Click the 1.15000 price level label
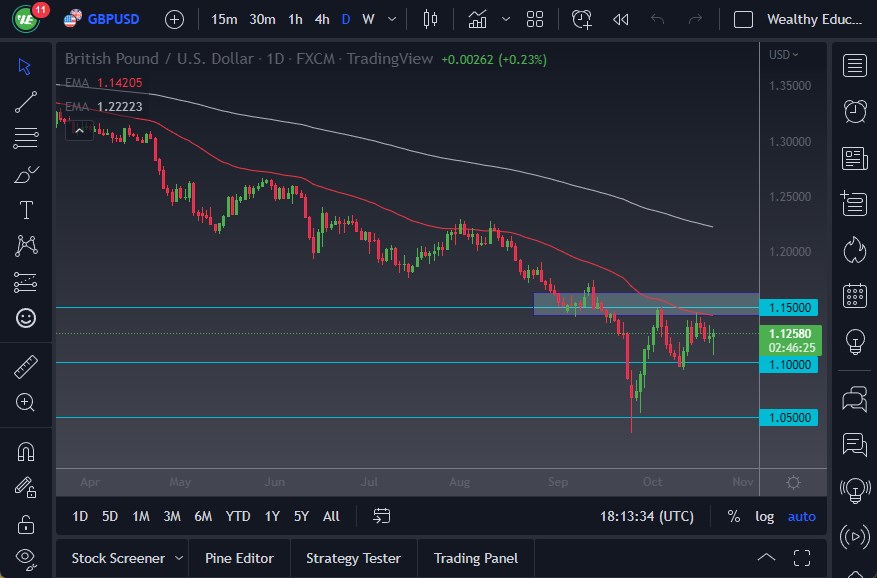 [x=790, y=307]
